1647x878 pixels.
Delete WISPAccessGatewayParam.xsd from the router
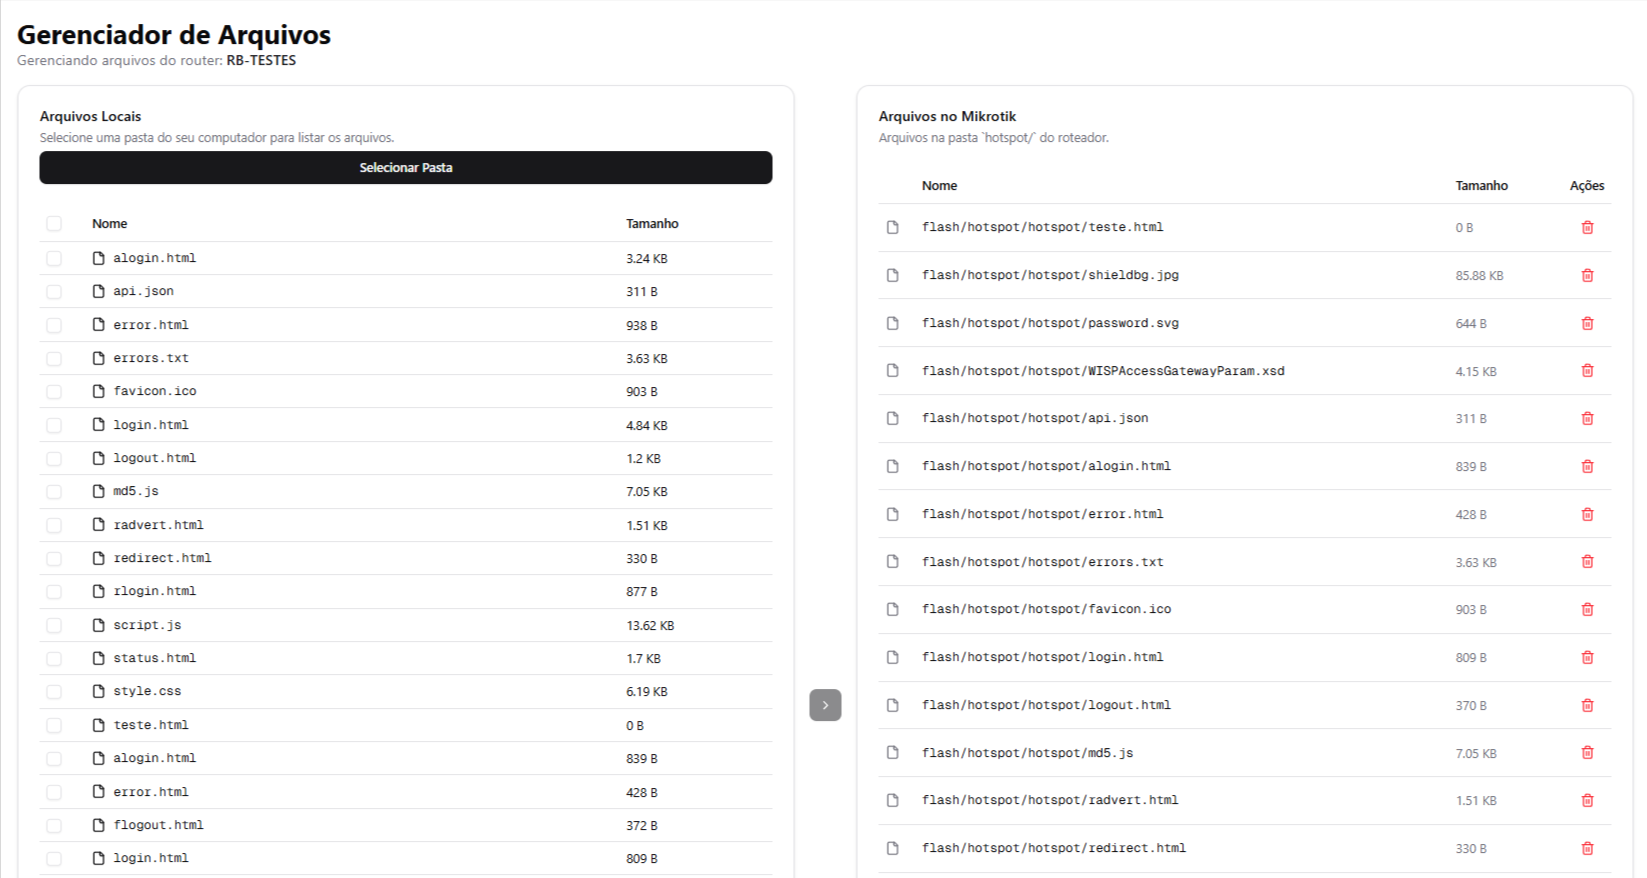(x=1586, y=371)
